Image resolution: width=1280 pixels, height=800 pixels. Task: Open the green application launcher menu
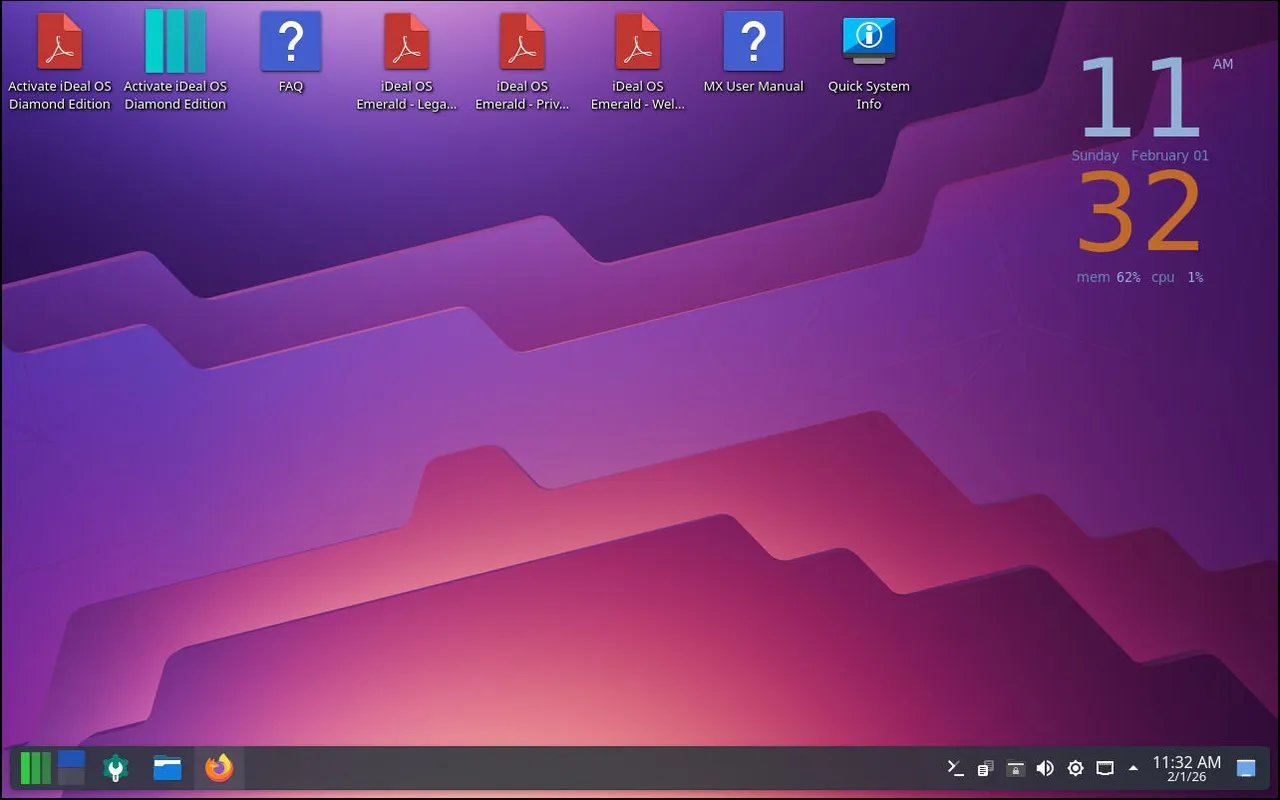click(35, 768)
